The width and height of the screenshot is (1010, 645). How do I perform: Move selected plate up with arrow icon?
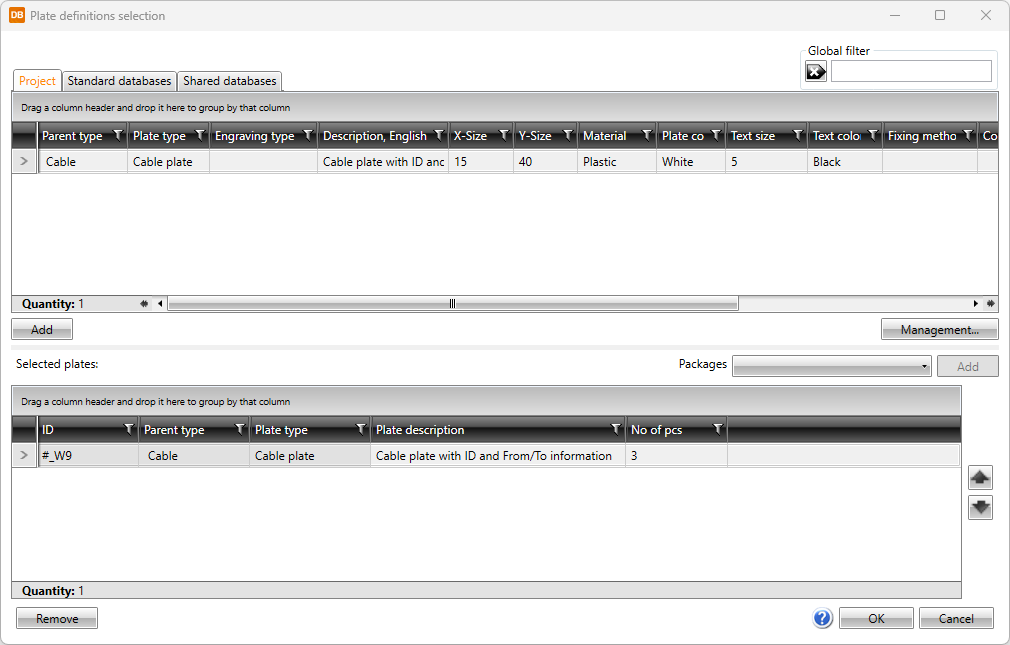[x=980, y=478]
